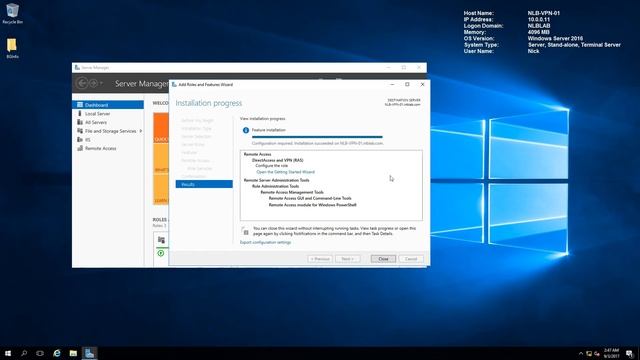Click the Destination Server text in wizard header
640x360 pixels.
[x=404, y=100]
